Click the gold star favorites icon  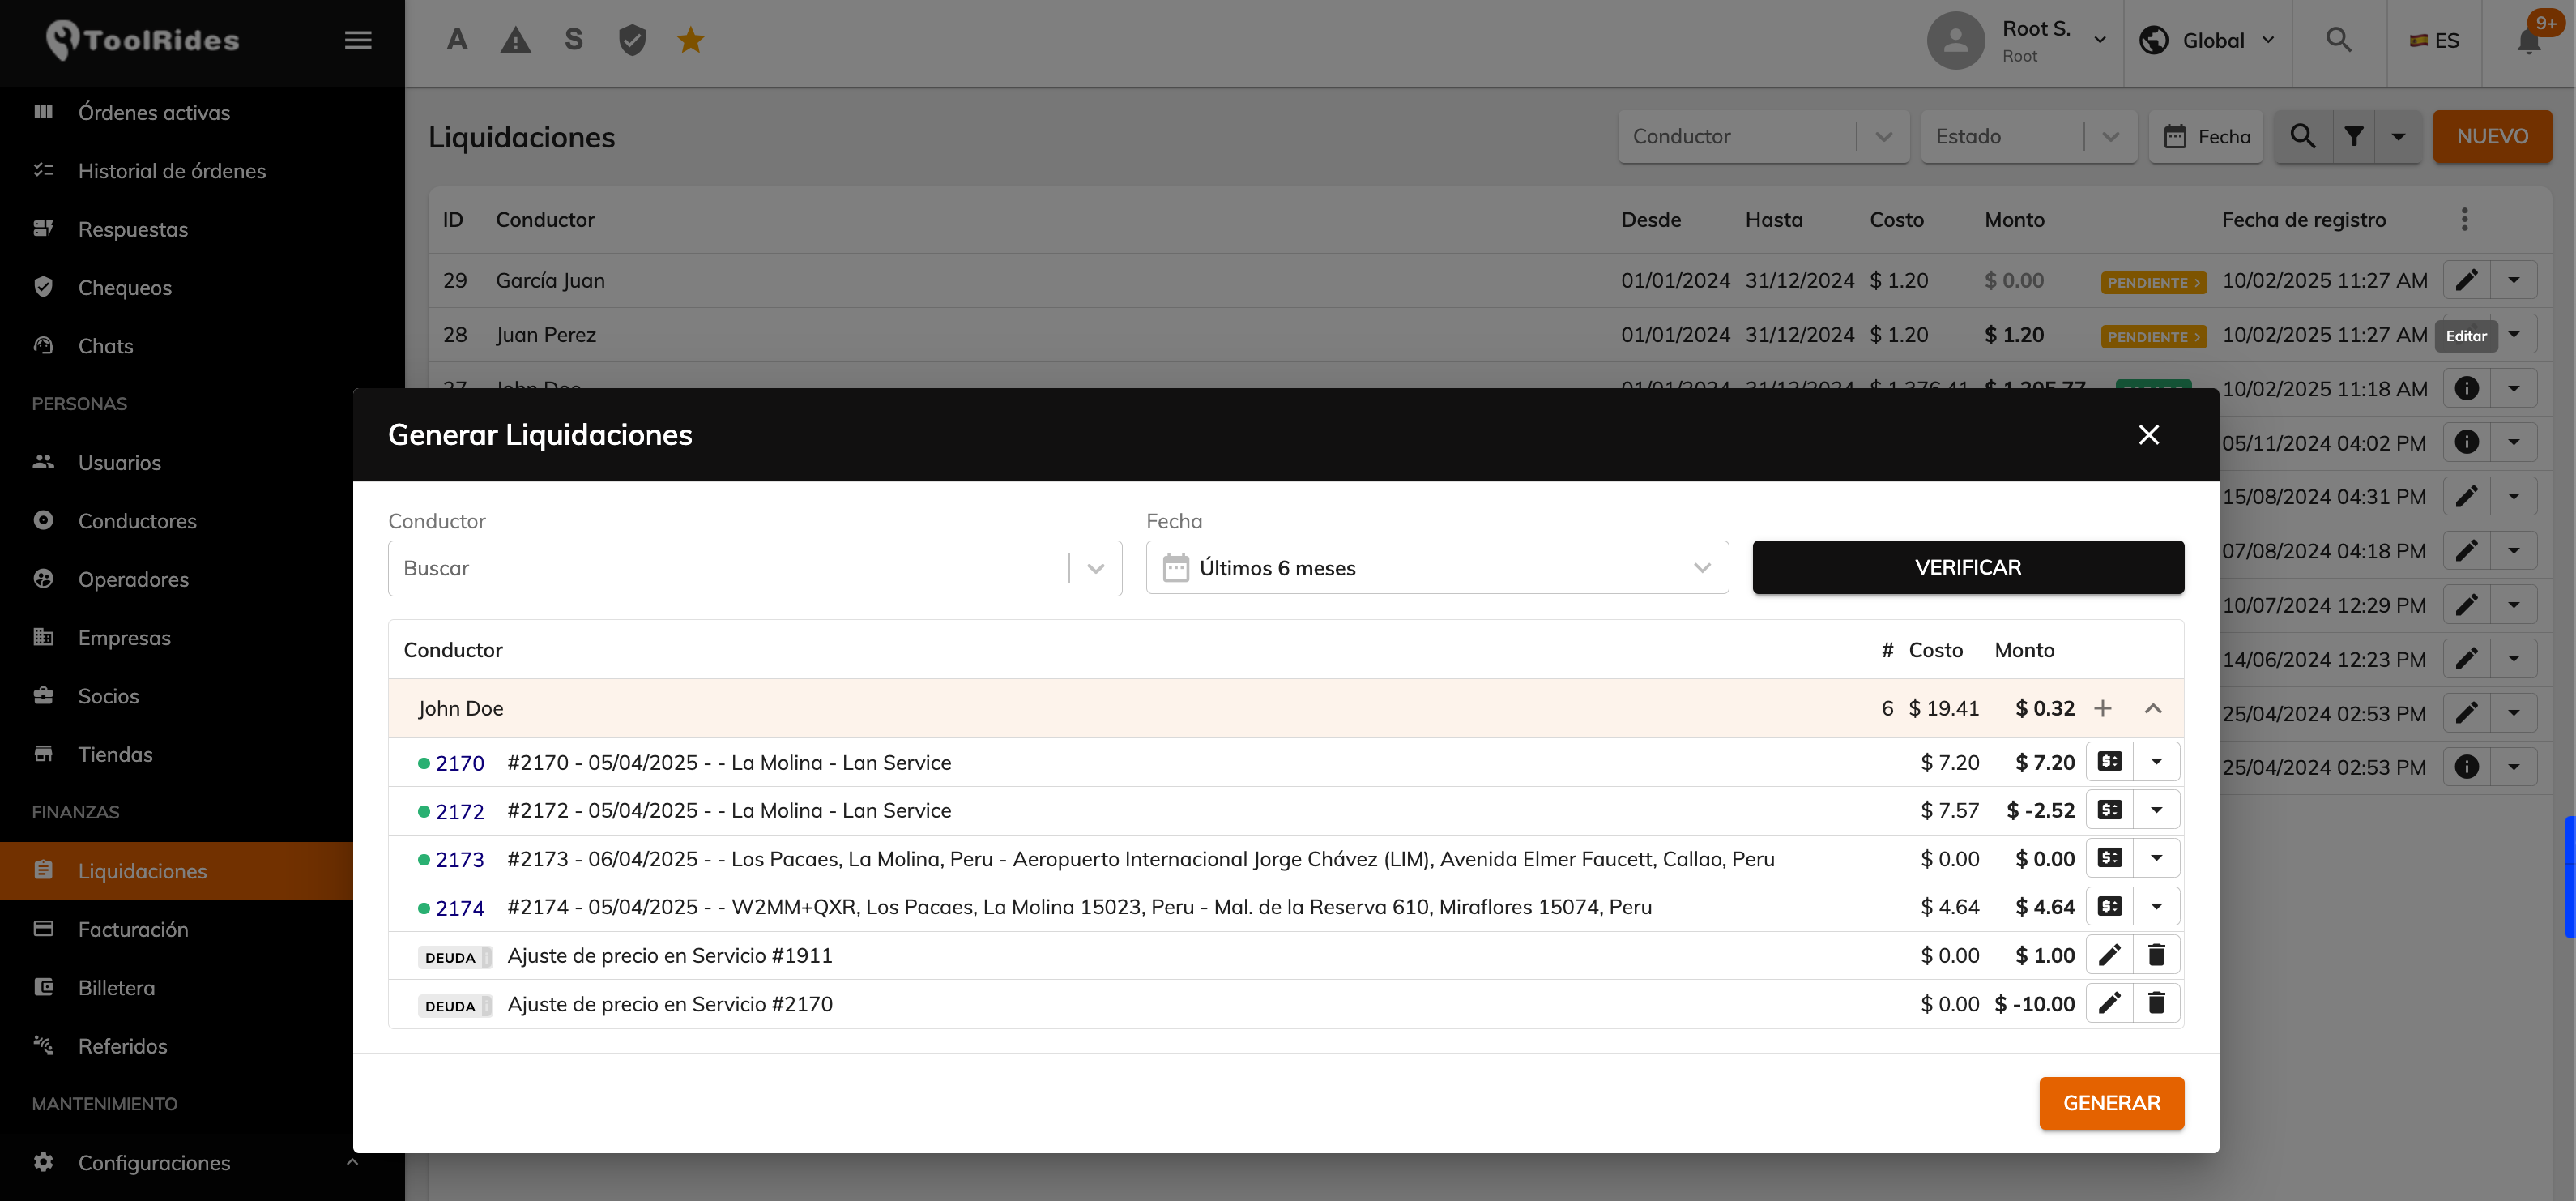tap(690, 40)
